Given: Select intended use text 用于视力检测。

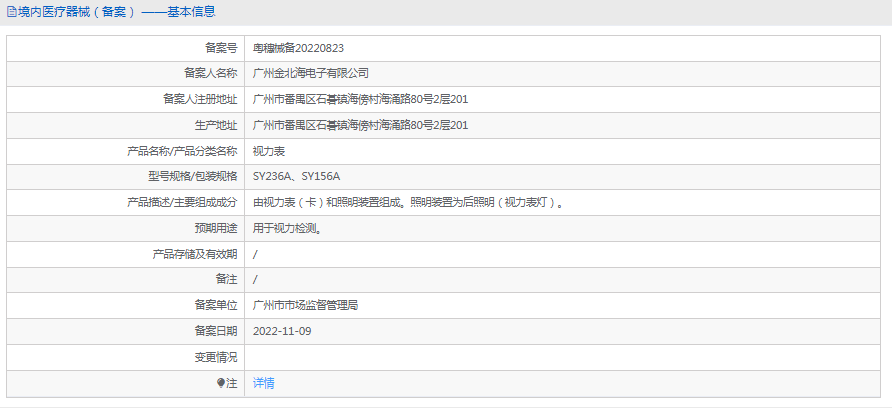Looking at the screenshot, I should (x=290, y=229).
